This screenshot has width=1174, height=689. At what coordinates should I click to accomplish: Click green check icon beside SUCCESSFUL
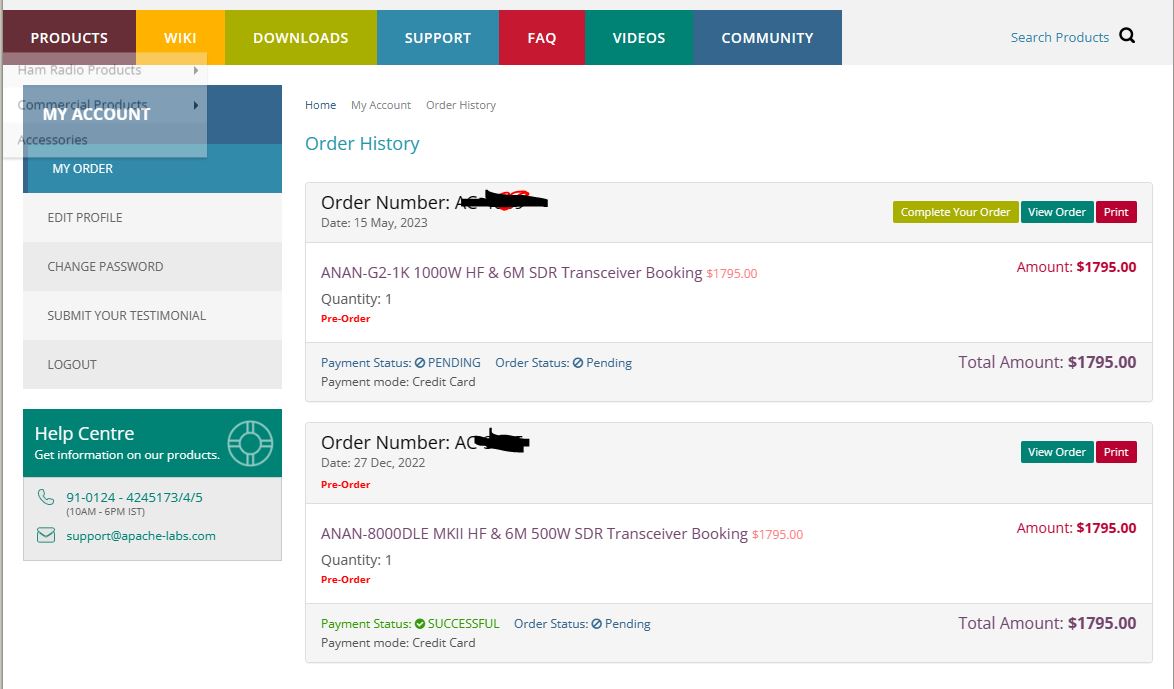point(420,624)
